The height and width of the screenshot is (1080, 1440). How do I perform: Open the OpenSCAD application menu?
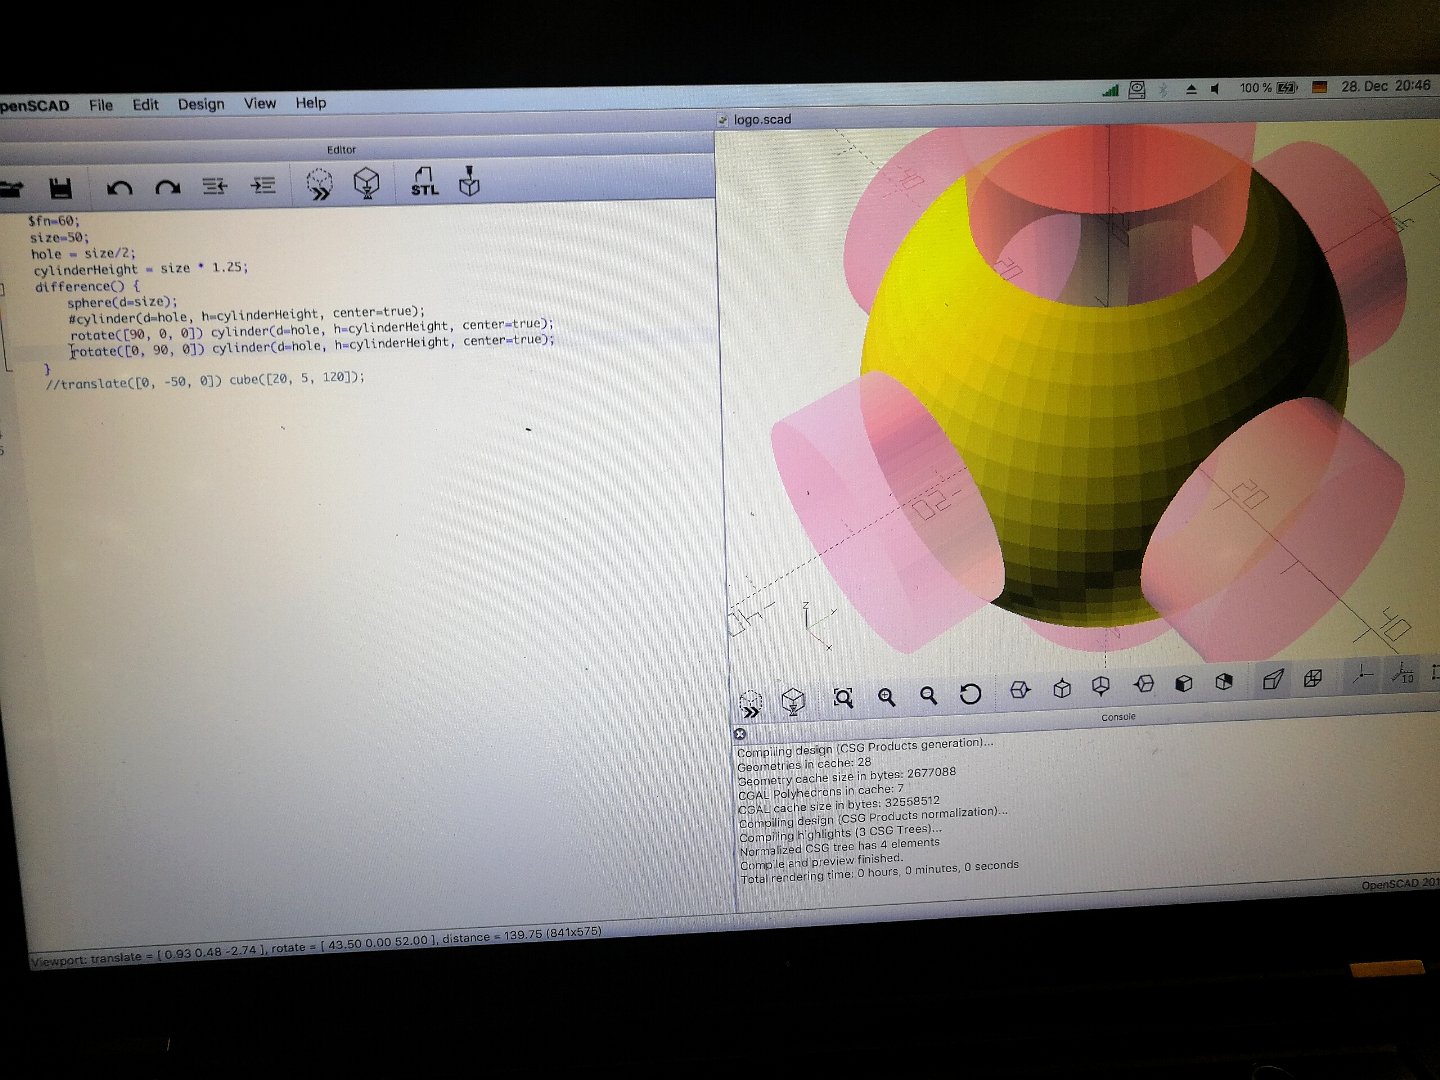tap(35, 106)
